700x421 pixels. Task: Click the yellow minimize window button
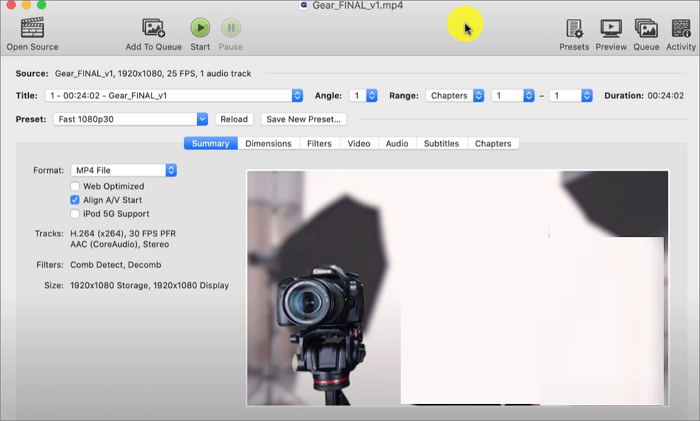pyautogui.click(x=26, y=4)
